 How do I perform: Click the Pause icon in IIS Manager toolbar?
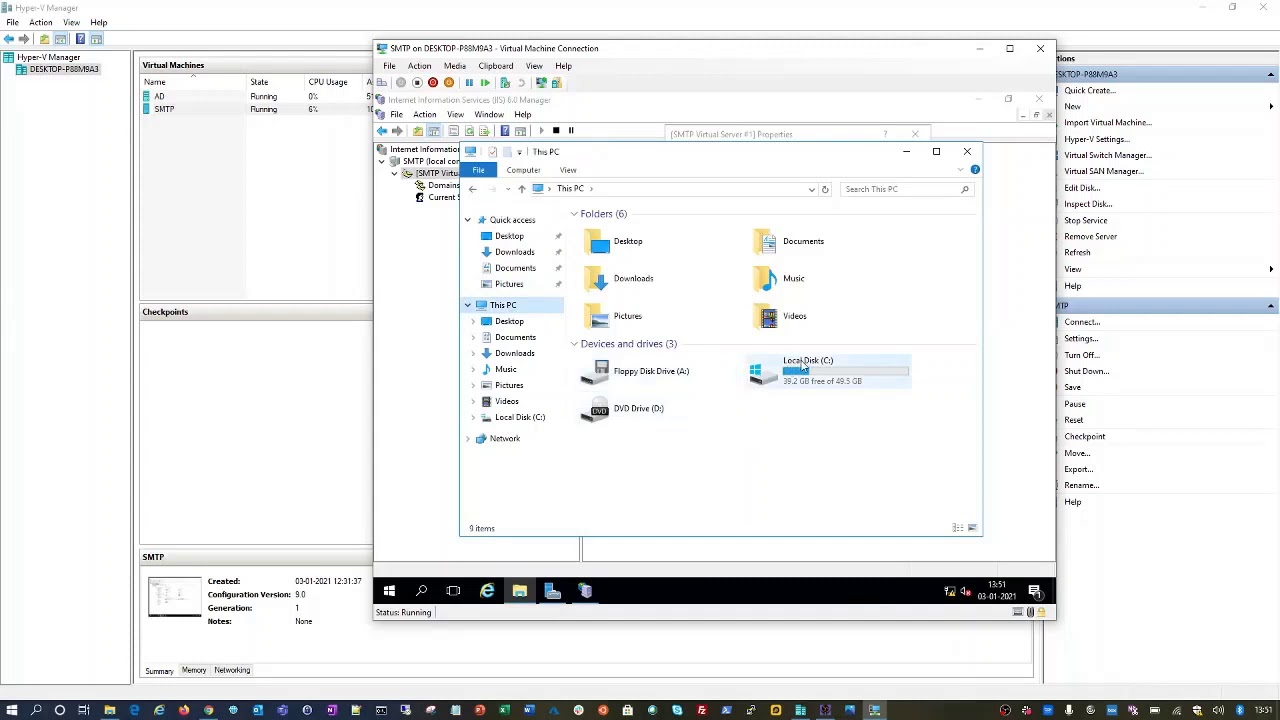[x=571, y=131]
